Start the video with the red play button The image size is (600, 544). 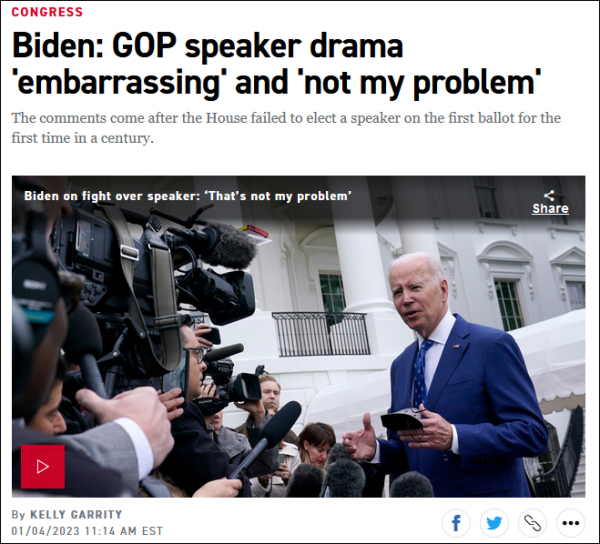click(x=43, y=467)
